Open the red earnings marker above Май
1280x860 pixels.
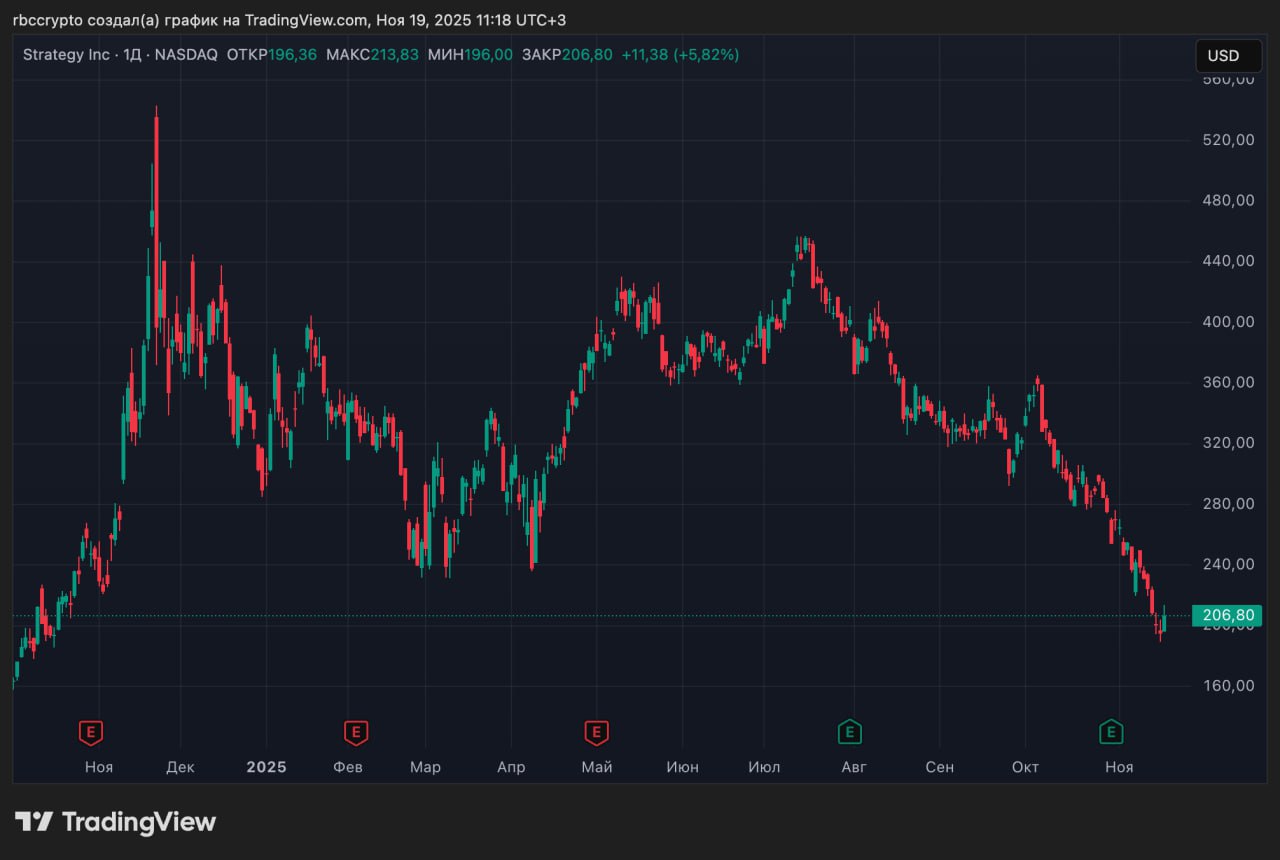point(597,733)
